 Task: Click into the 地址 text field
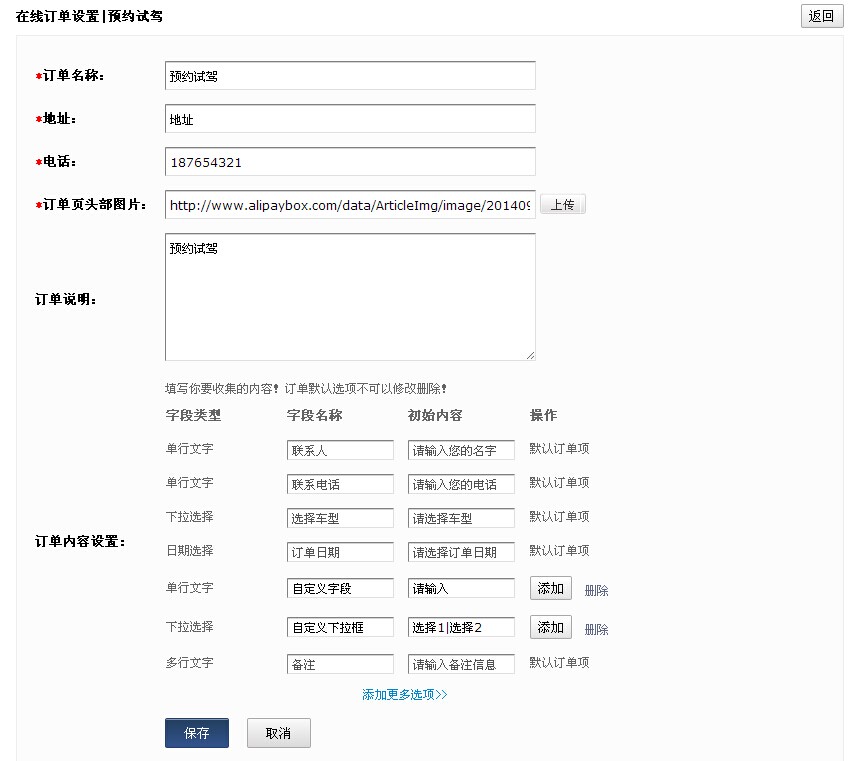pos(350,119)
